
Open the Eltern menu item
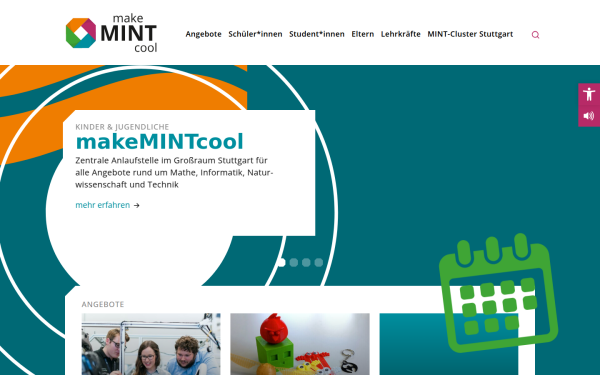click(363, 34)
